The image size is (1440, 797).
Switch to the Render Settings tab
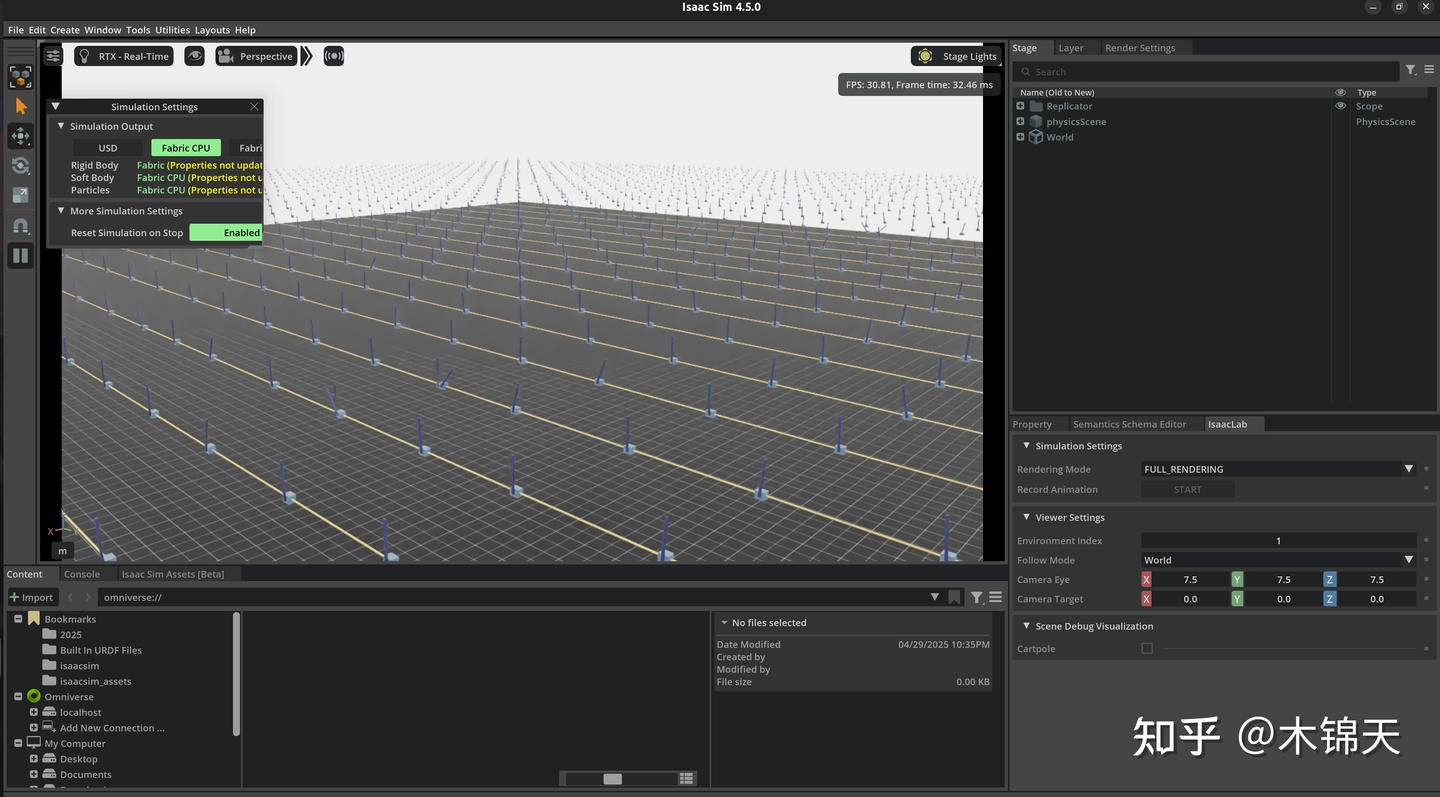[1140, 48]
